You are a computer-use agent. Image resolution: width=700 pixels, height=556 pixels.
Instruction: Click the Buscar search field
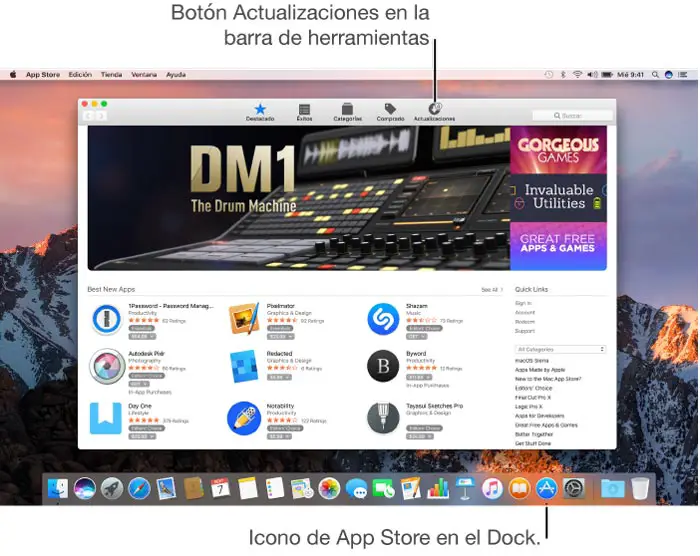tap(572, 116)
